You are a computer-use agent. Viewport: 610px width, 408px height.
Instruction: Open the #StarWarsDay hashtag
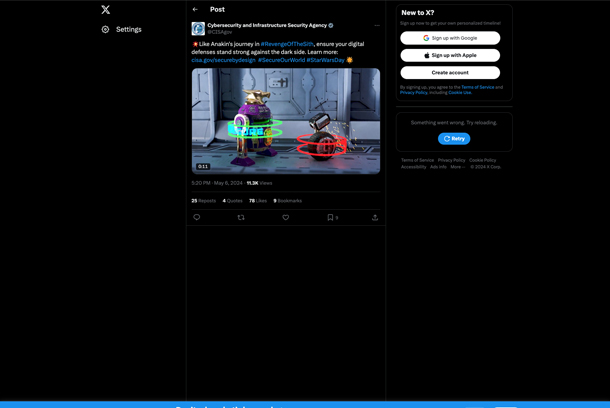pos(325,60)
